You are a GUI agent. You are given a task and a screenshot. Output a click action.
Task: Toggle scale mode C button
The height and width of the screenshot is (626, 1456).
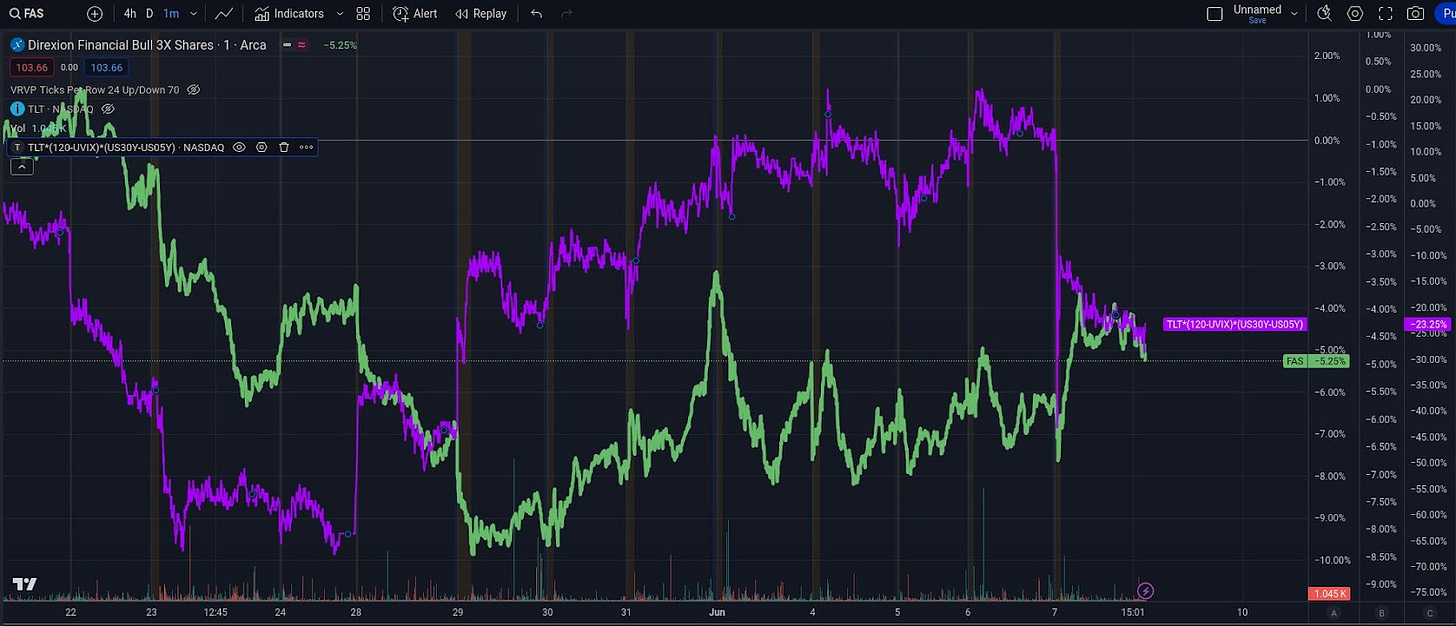(x=1430, y=613)
